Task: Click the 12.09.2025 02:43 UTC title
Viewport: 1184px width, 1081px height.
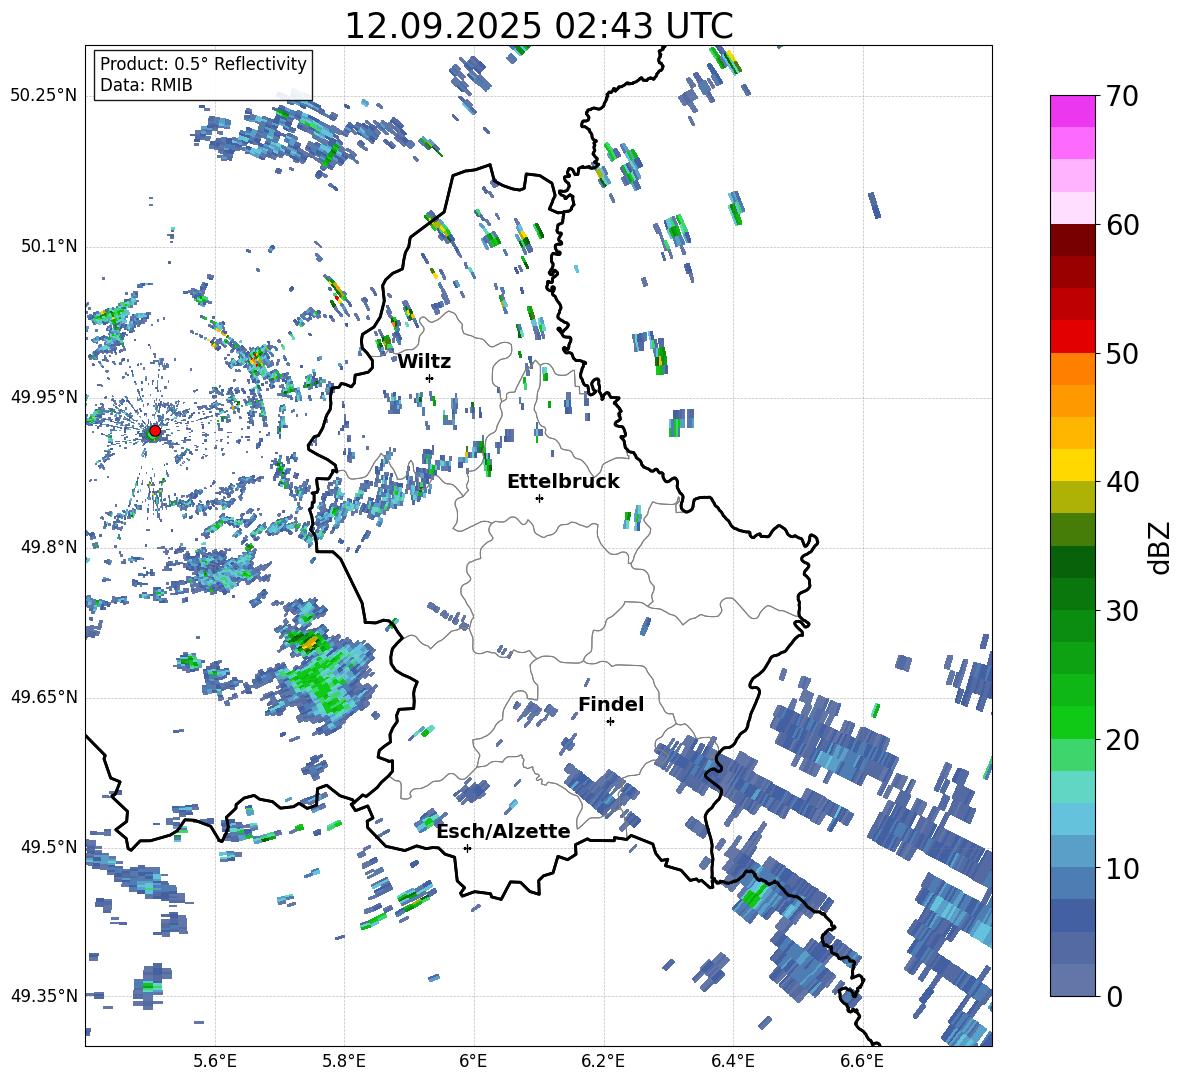Action: pyautogui.click(x=539, y=26)
